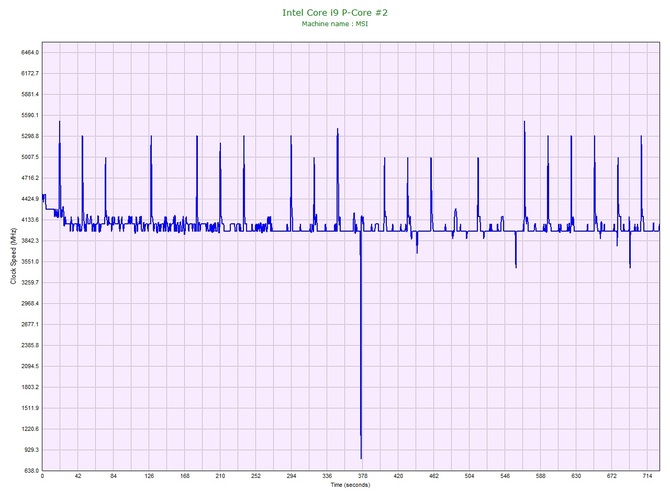
Task: Click the 84 tick on time axis
Action: (x=113, y=476)
